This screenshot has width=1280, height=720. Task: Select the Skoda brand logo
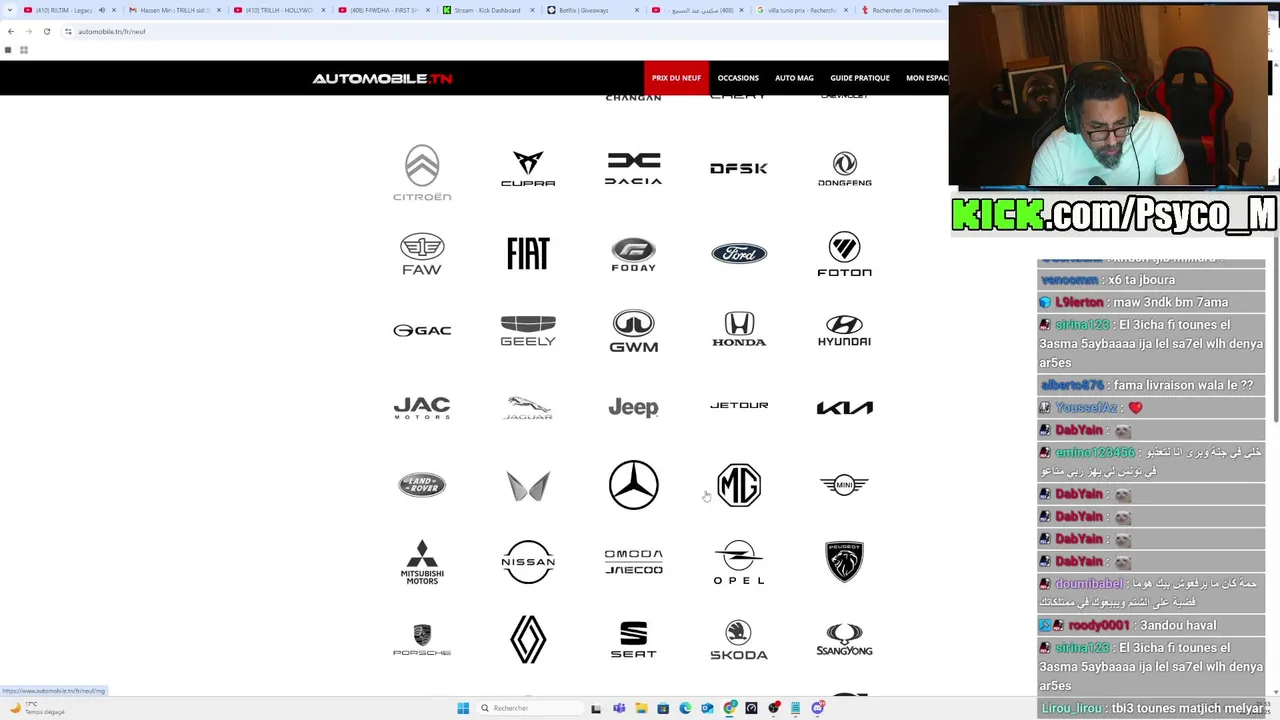pyautogui.click(x=739, y=640)
